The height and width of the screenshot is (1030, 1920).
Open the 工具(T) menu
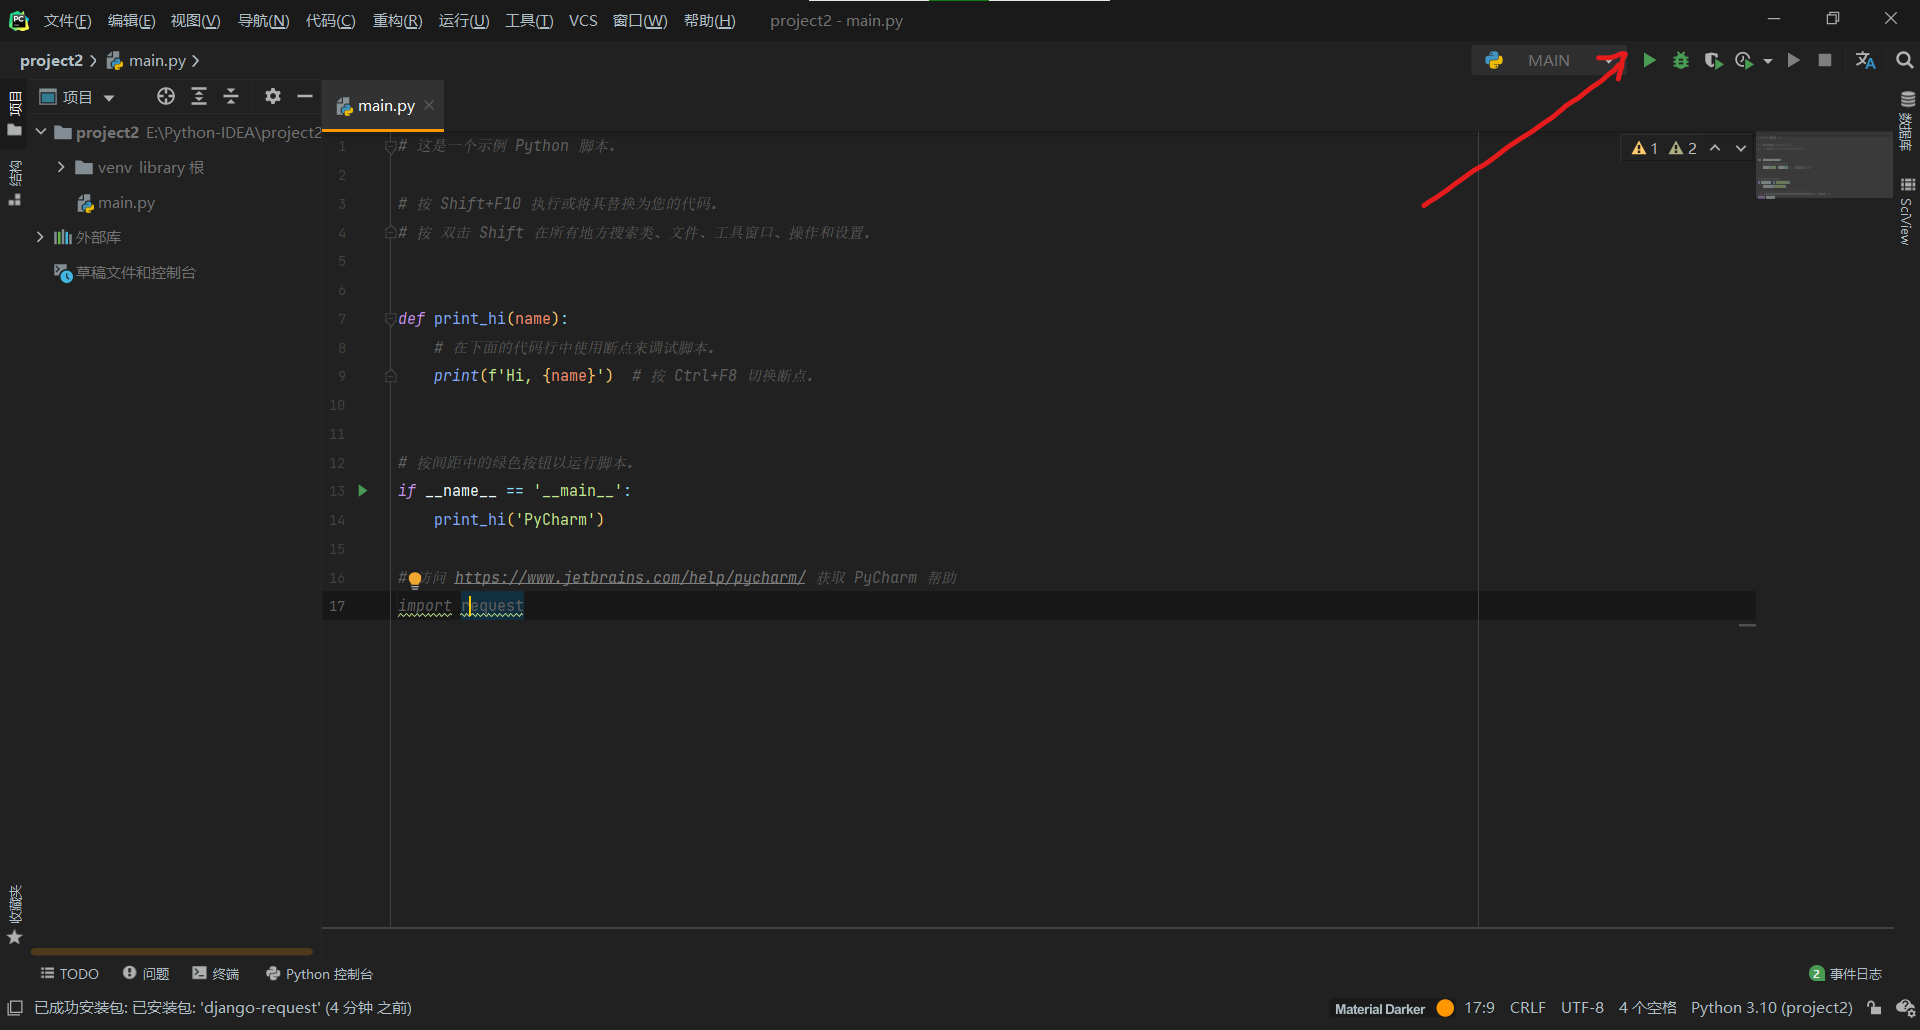(529, 21)
